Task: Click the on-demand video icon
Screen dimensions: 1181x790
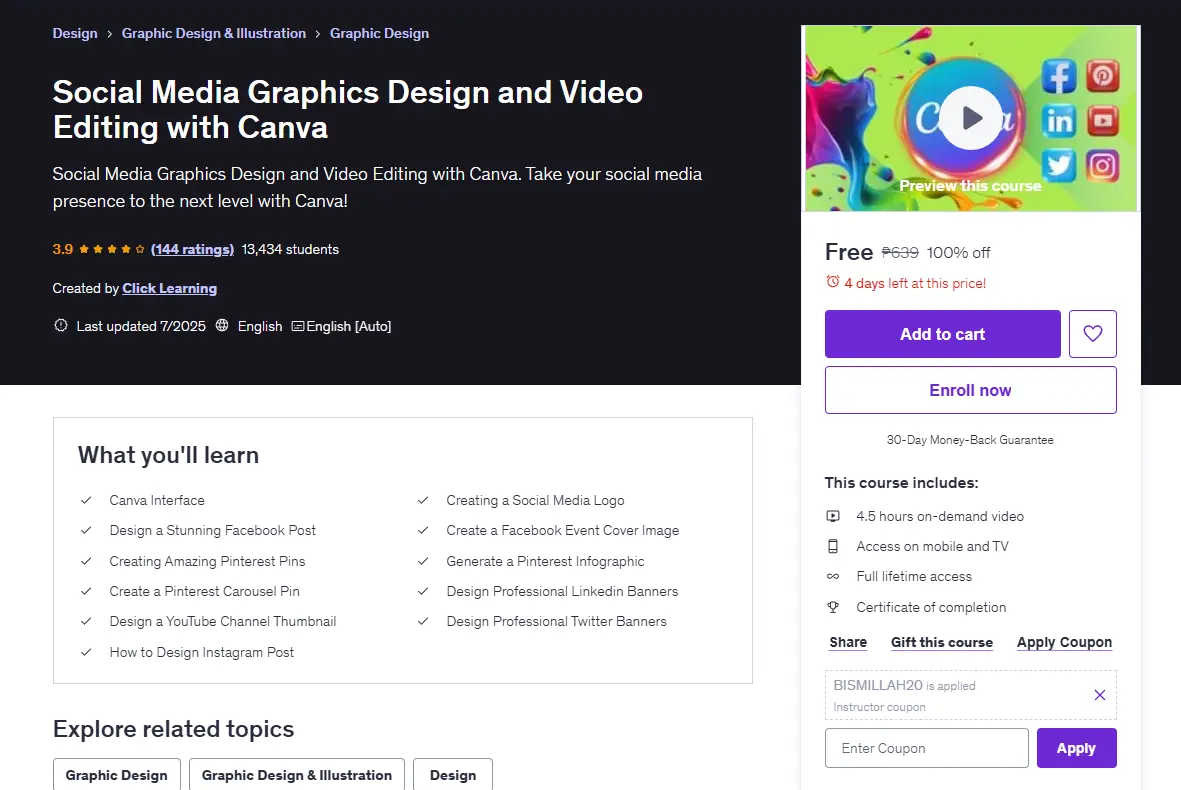Action: (x=833, y=516)
